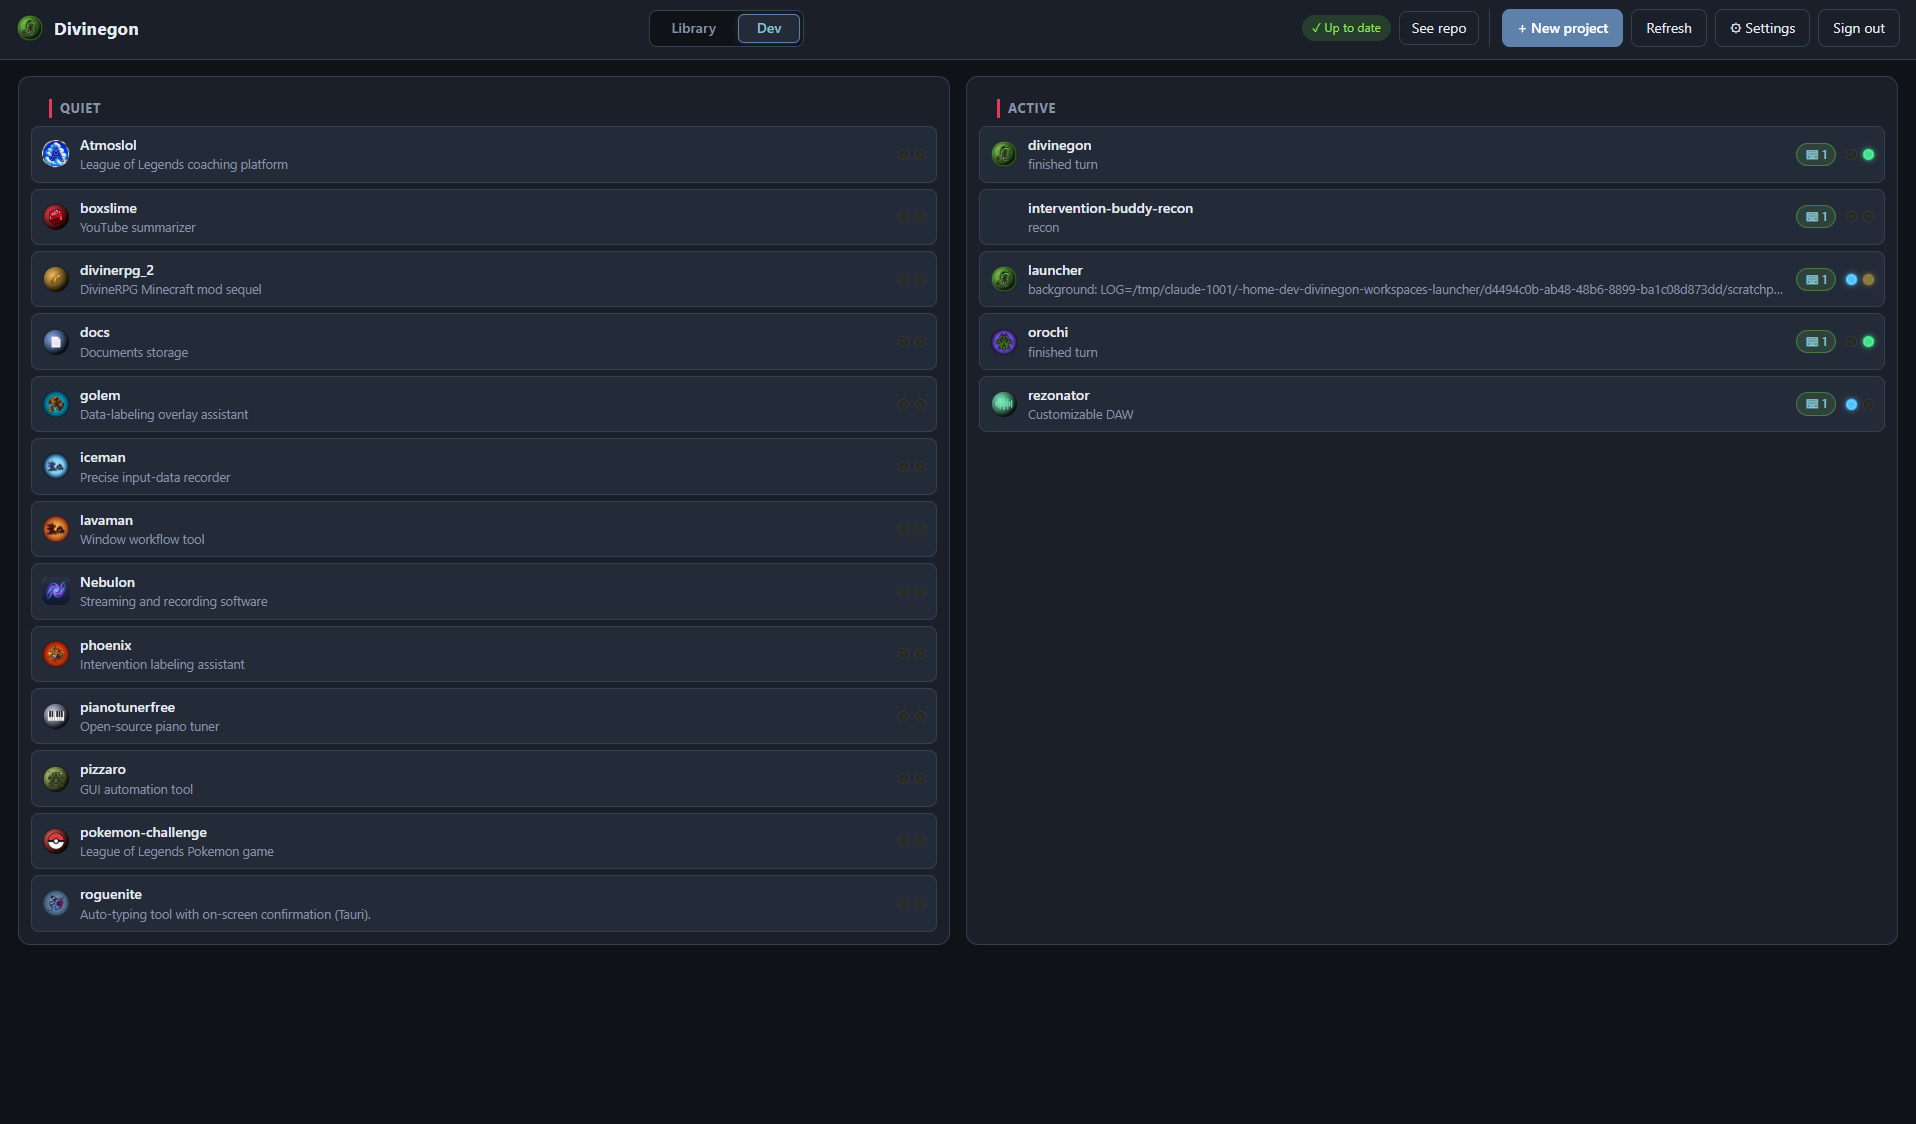This screenshot has width=1916, height=1124.
Task: Click 'Customizable DAW' description under rezonator
Action: pos(1080,415)
